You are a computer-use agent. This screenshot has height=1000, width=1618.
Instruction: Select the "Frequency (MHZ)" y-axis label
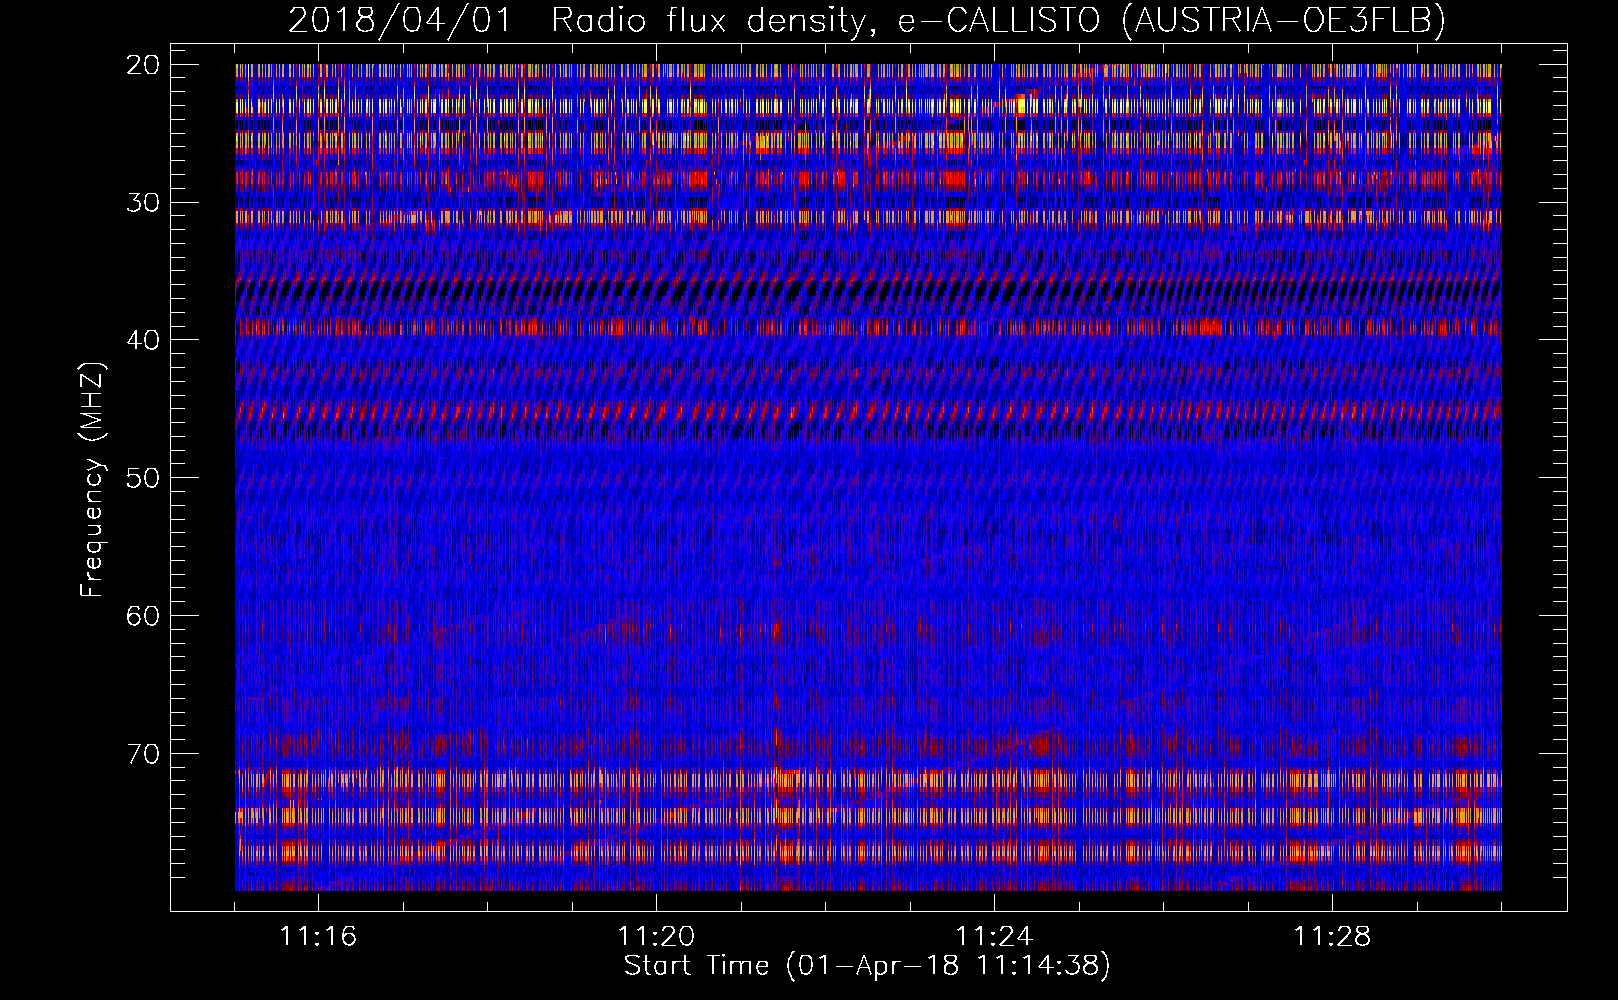click(x=92, y=480)
